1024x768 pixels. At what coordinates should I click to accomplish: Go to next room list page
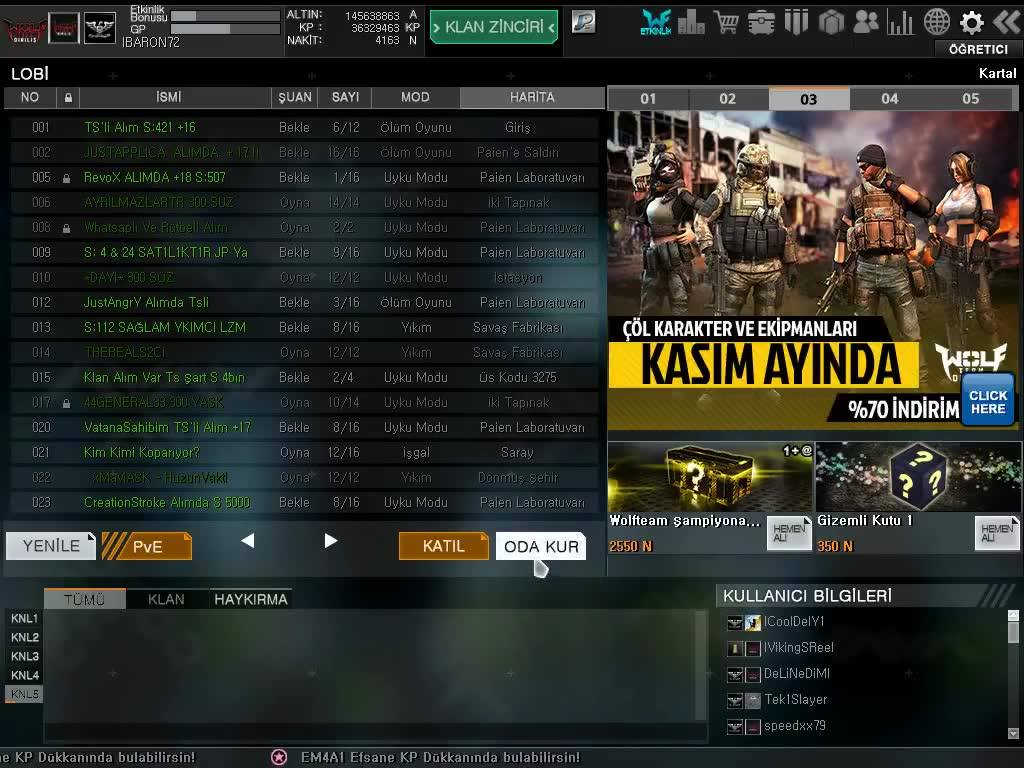(330, 541)
